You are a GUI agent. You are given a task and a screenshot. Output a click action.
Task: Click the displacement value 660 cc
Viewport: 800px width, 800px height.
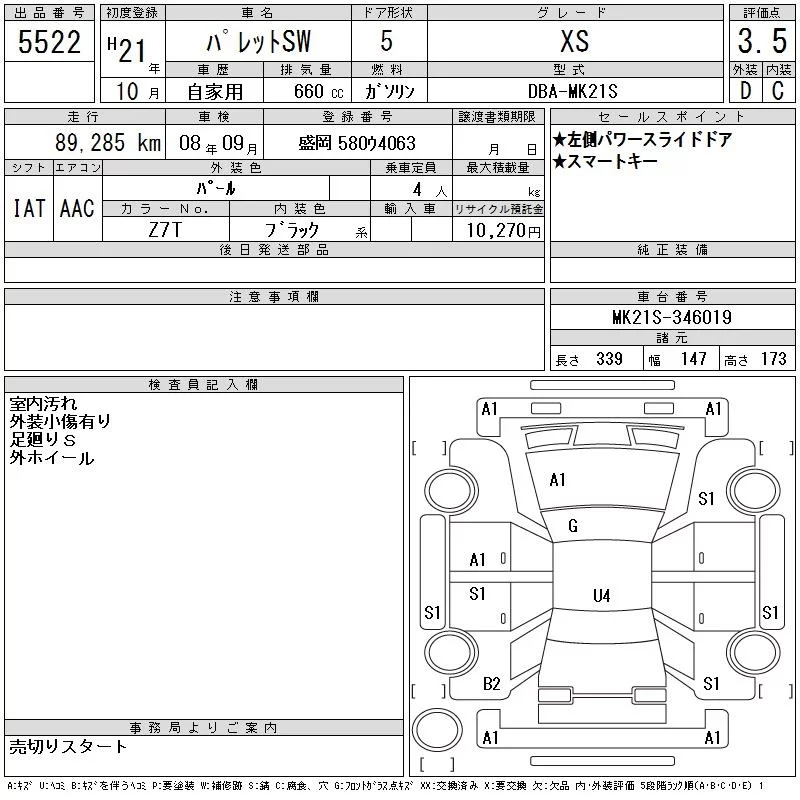(x=318, y=91)
